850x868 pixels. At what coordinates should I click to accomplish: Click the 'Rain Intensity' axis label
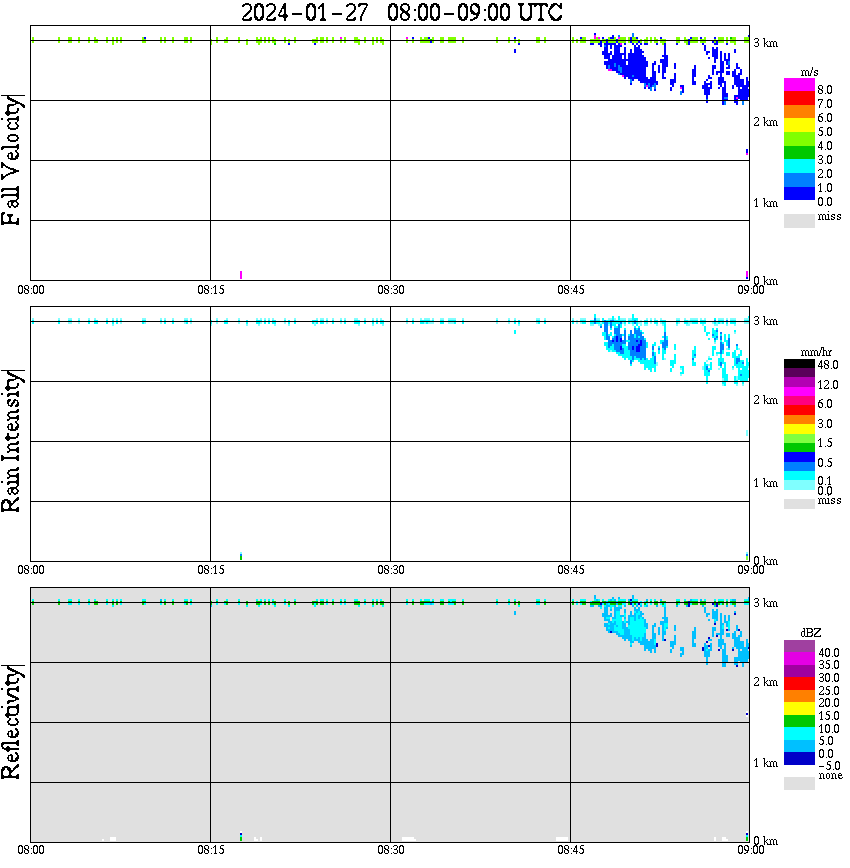[12, 441]
